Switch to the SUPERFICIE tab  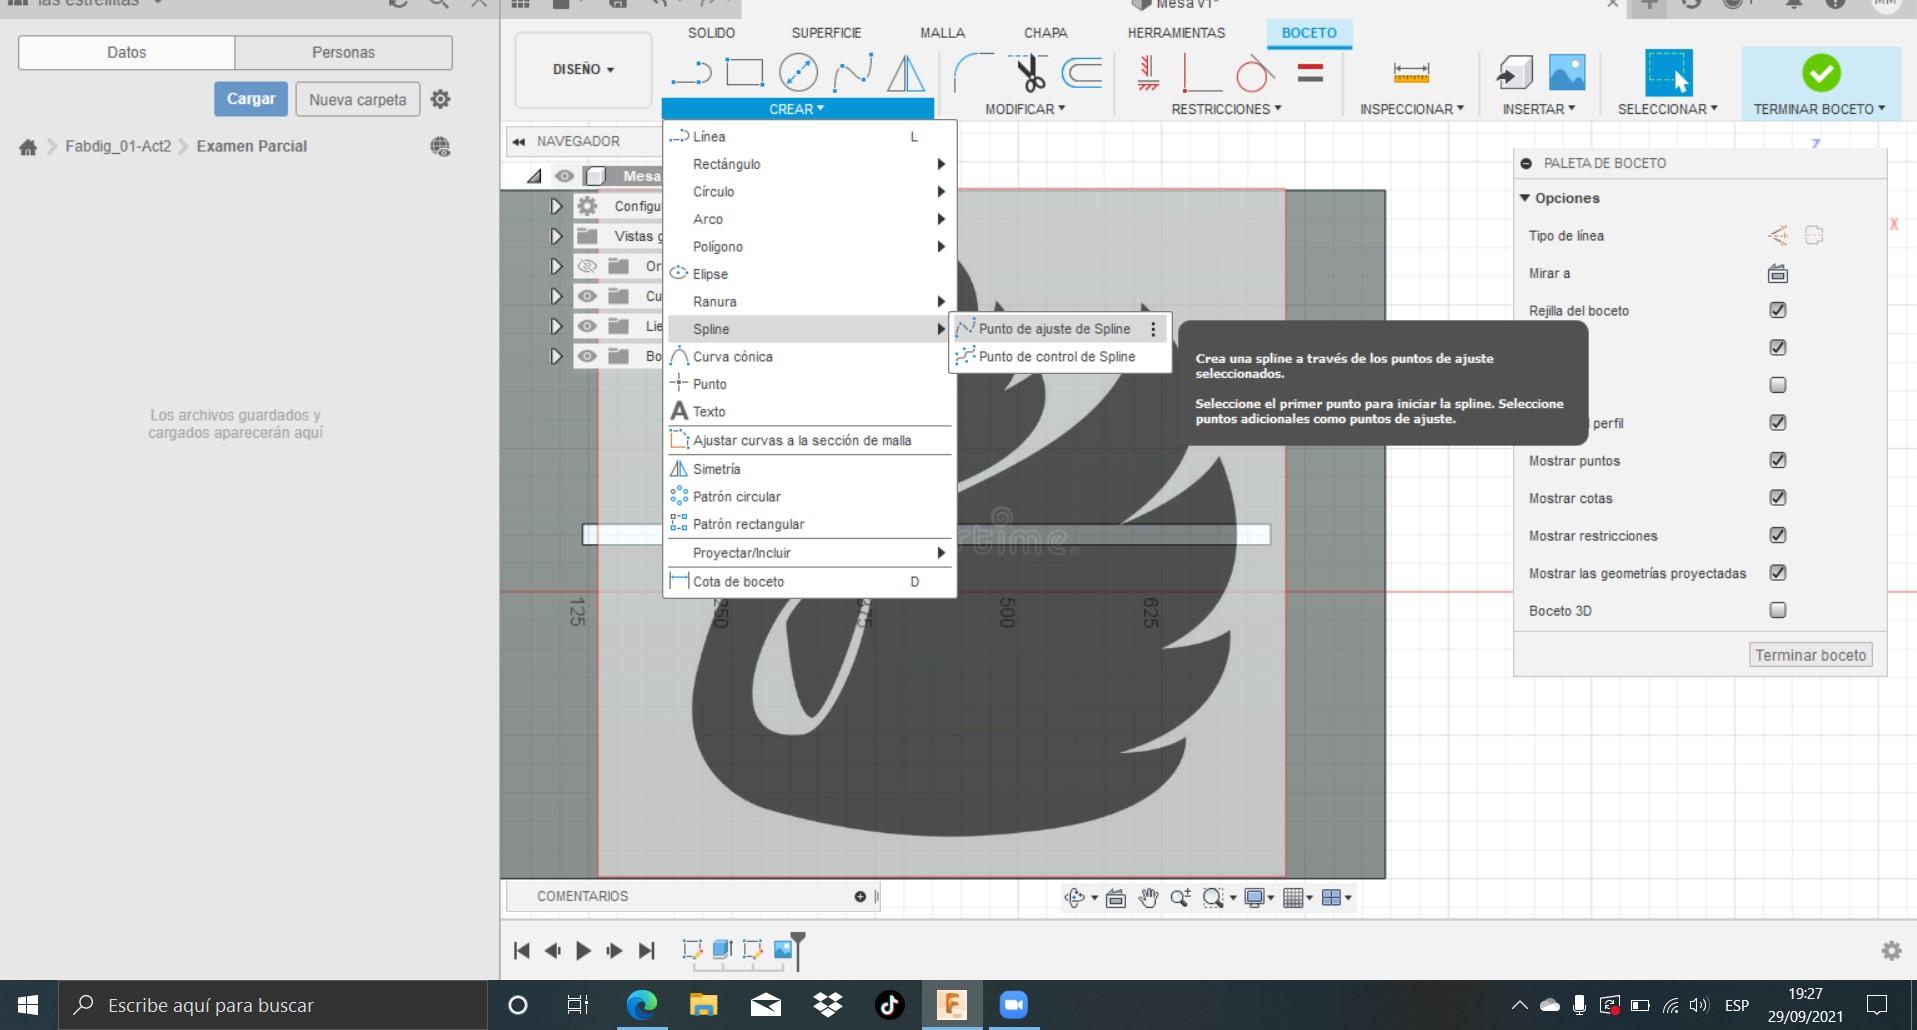pyautogui.click(x=826, y=33)
